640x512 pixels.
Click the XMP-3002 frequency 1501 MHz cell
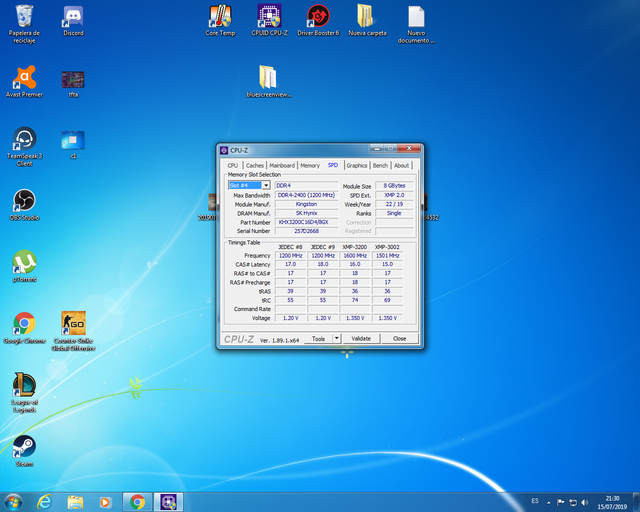point(388,256)
